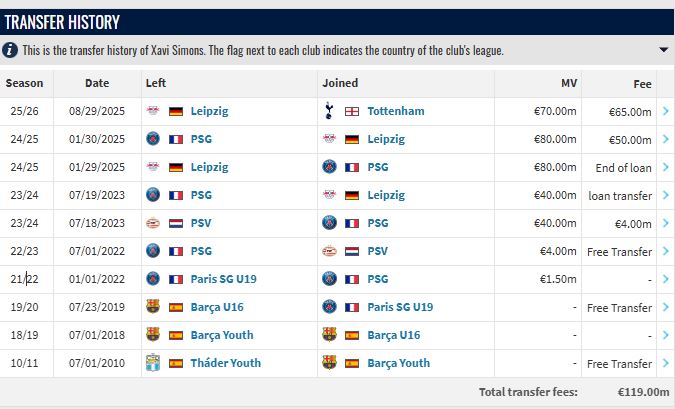
Task: Click Tottenham club crest icon
Action: coord(329,111)
